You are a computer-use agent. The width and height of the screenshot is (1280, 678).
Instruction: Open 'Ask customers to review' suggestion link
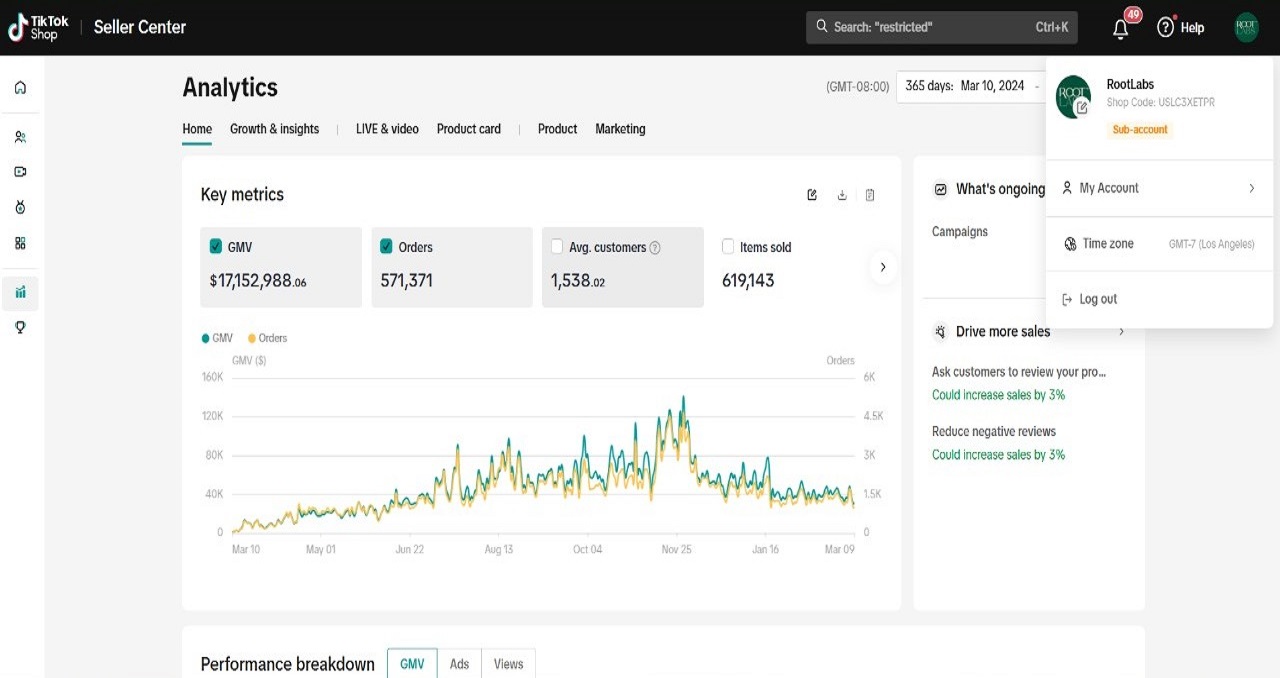tap(1018, 372)
